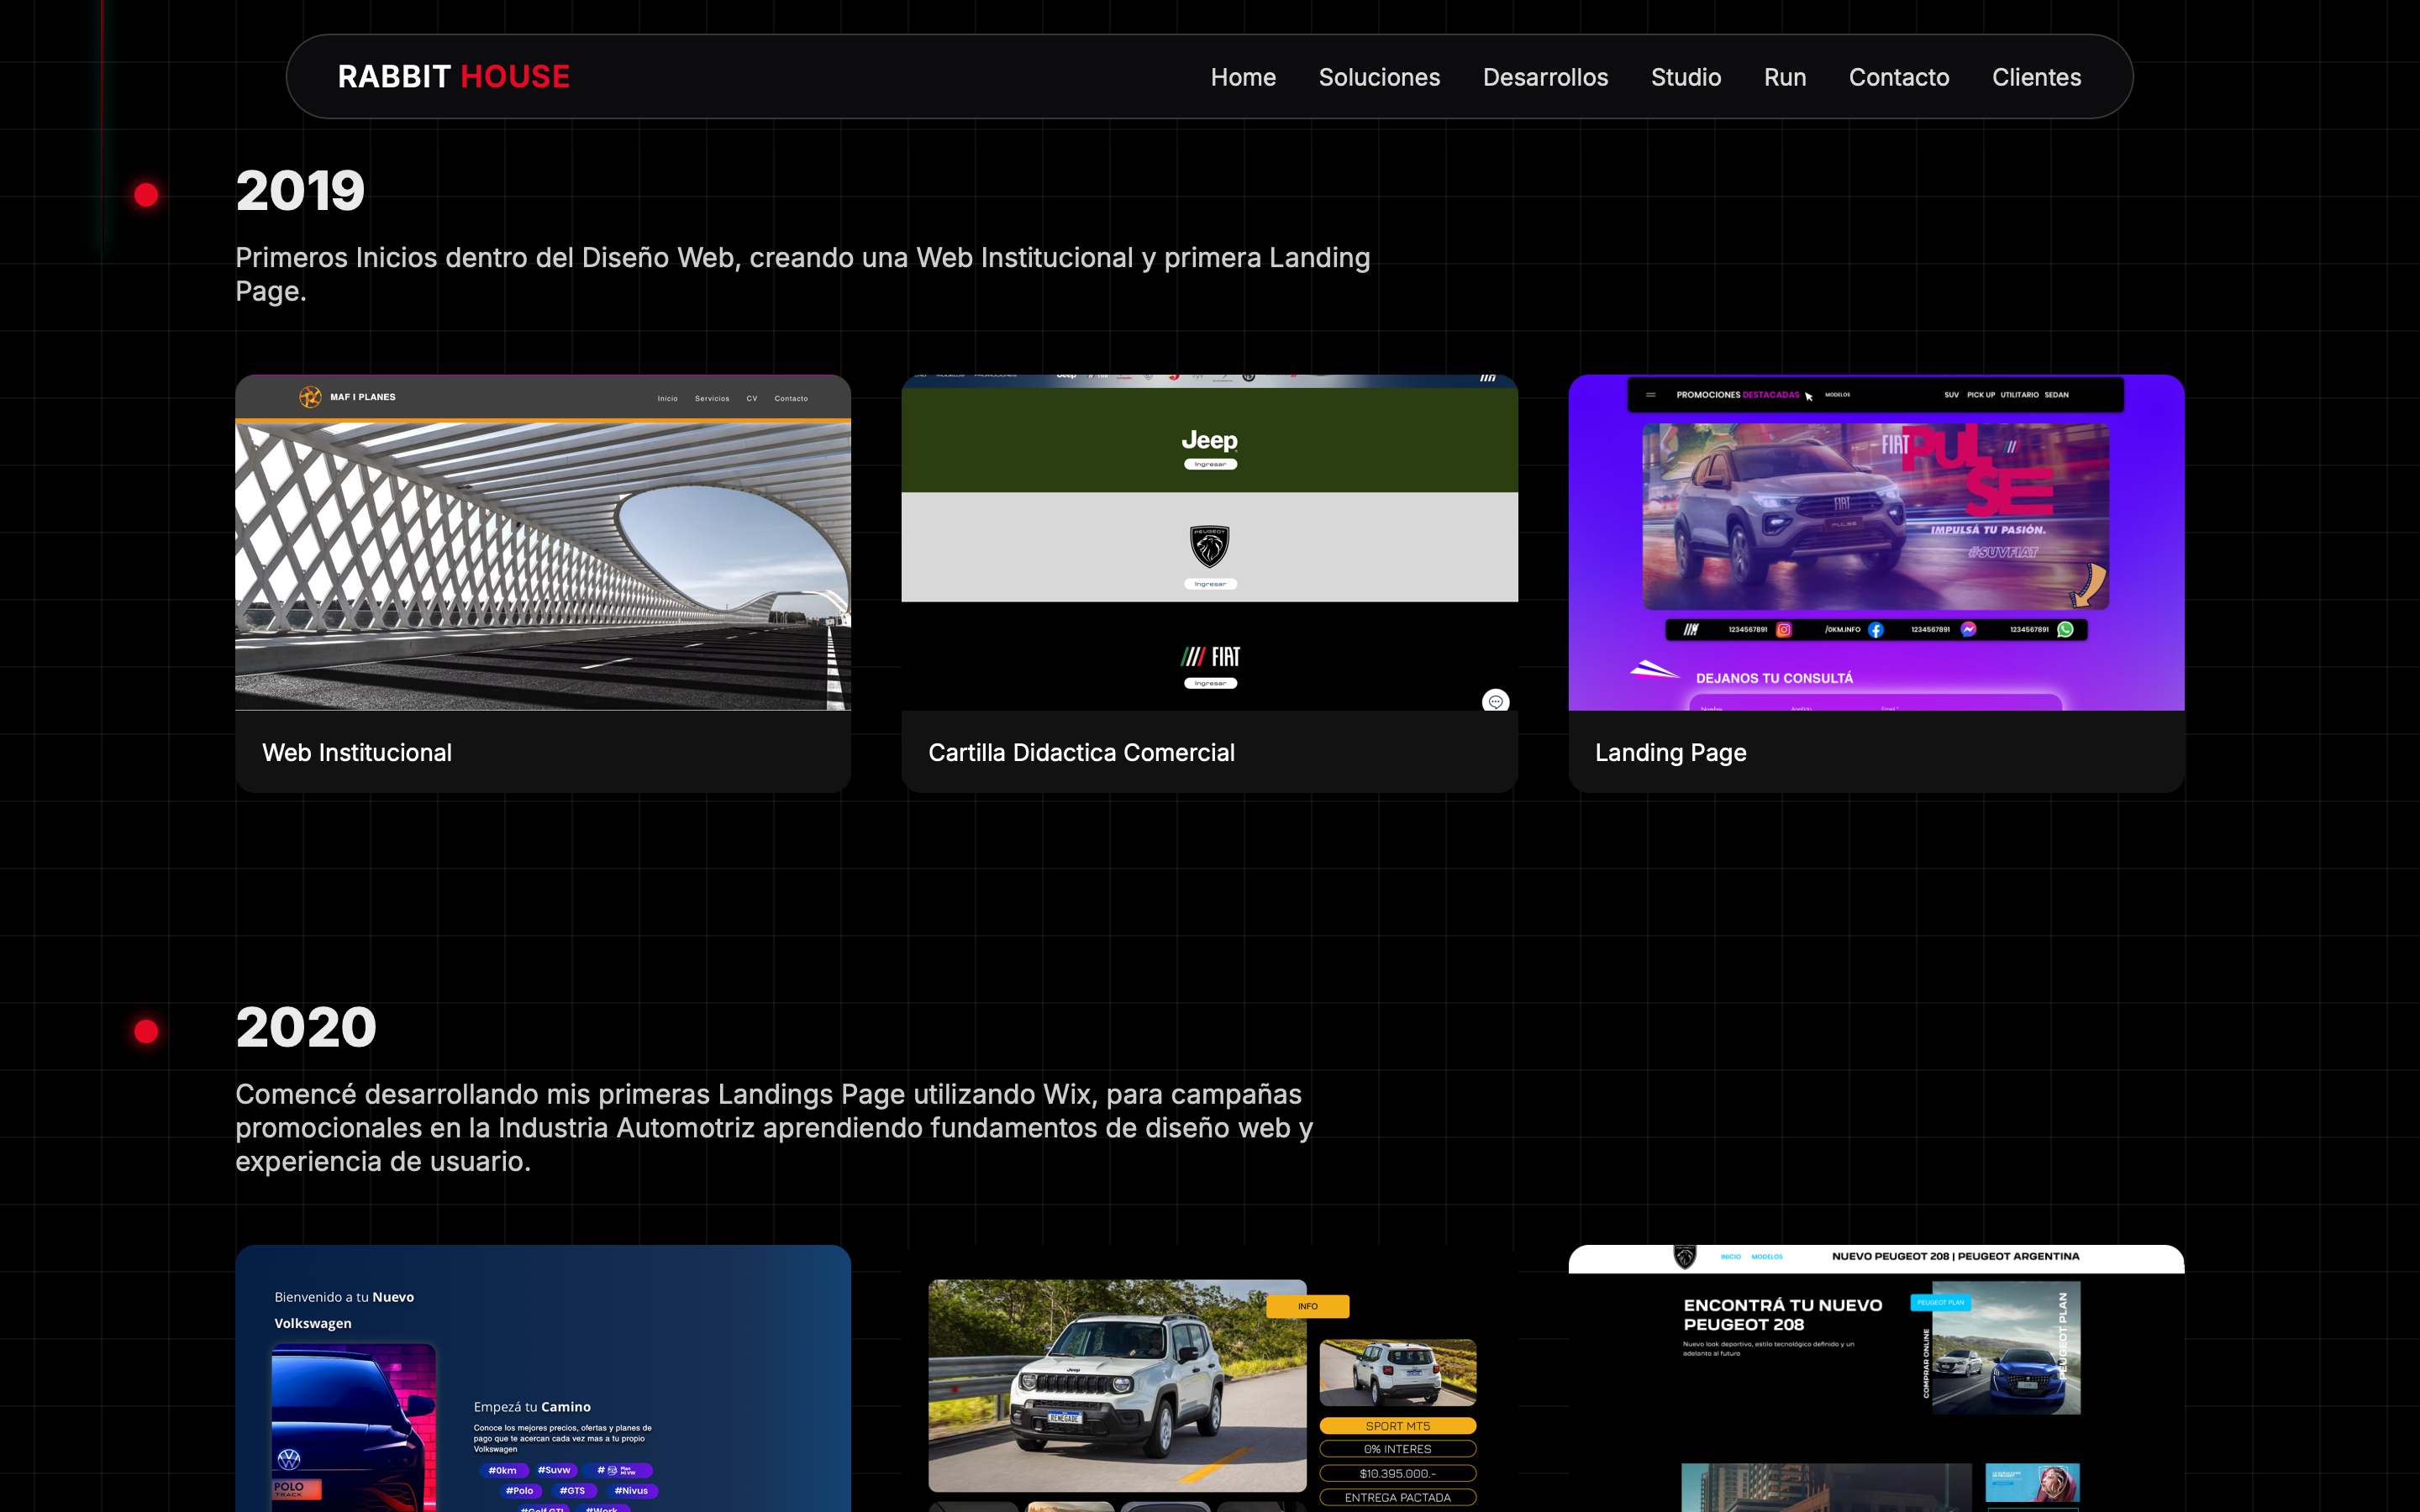
Task: Open the Fiat Pulse landing page thumbnail
Action: pos(1876,543)
